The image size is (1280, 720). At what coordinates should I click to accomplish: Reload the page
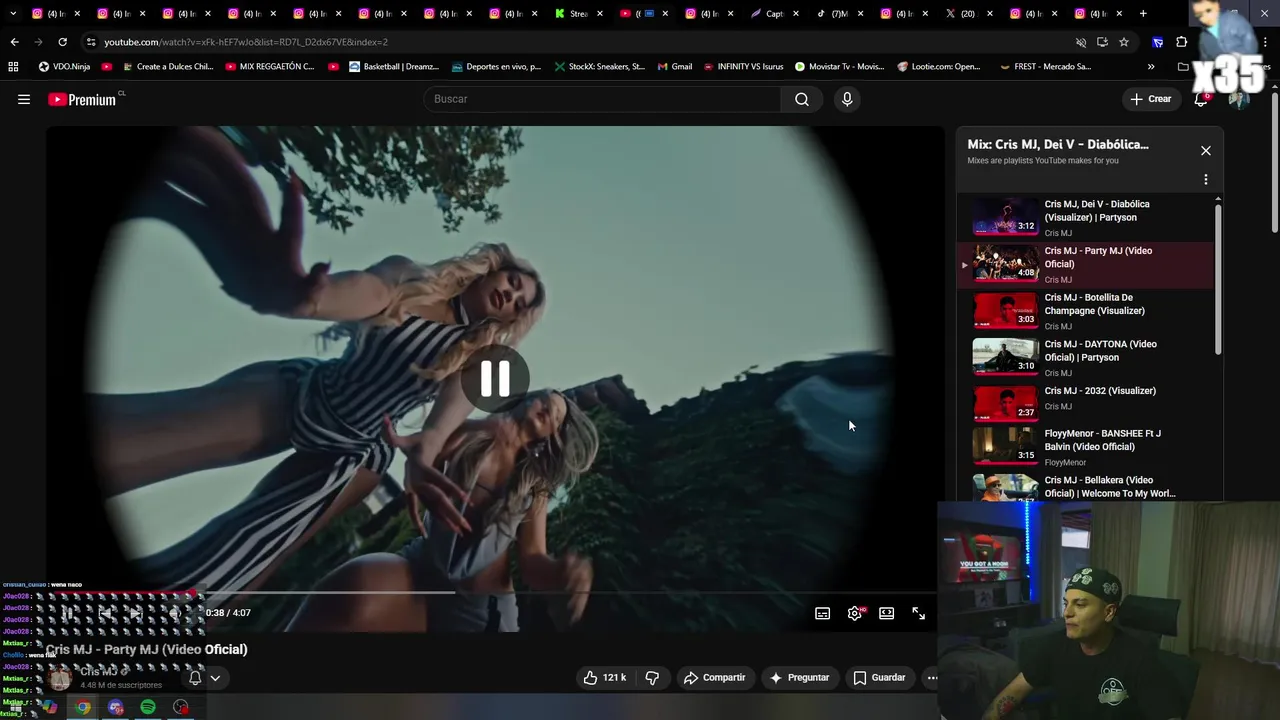pyautogui.click(x=62, y=42)
